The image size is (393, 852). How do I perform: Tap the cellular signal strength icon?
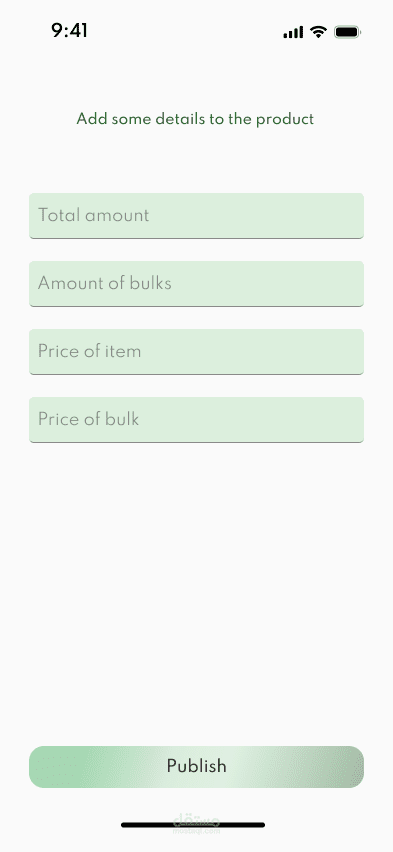coord(293,33)
